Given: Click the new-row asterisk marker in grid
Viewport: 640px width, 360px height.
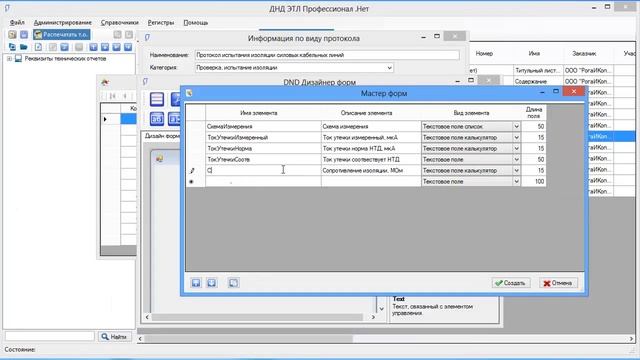Looking at the screenshot, I should click(191, 182).
